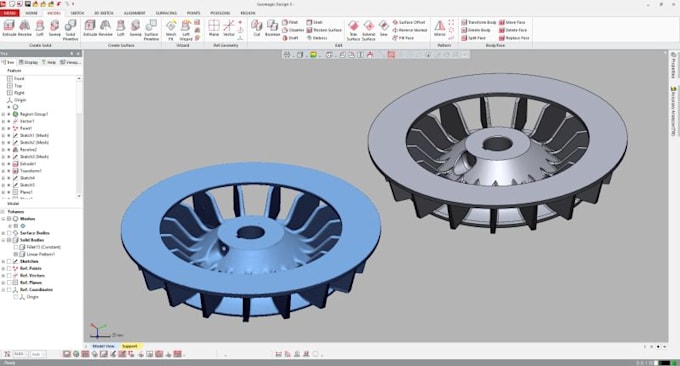
Task: Switch to the REGION ribbon tab
Action: click(x=248, y=13)
